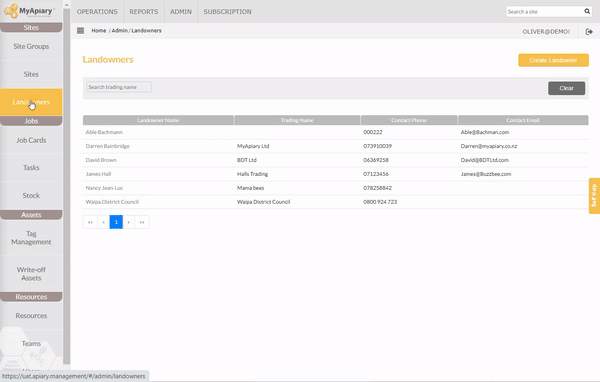Screen dimensions: 600x382
Task: Click the sidebar scroll up arrow
Action: 67,5
